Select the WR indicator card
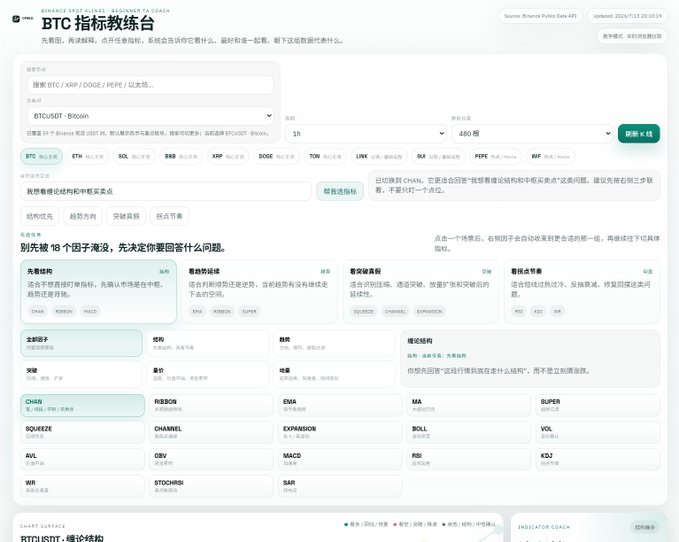This screenshot has width=679, height=542. tap(82, 486)
